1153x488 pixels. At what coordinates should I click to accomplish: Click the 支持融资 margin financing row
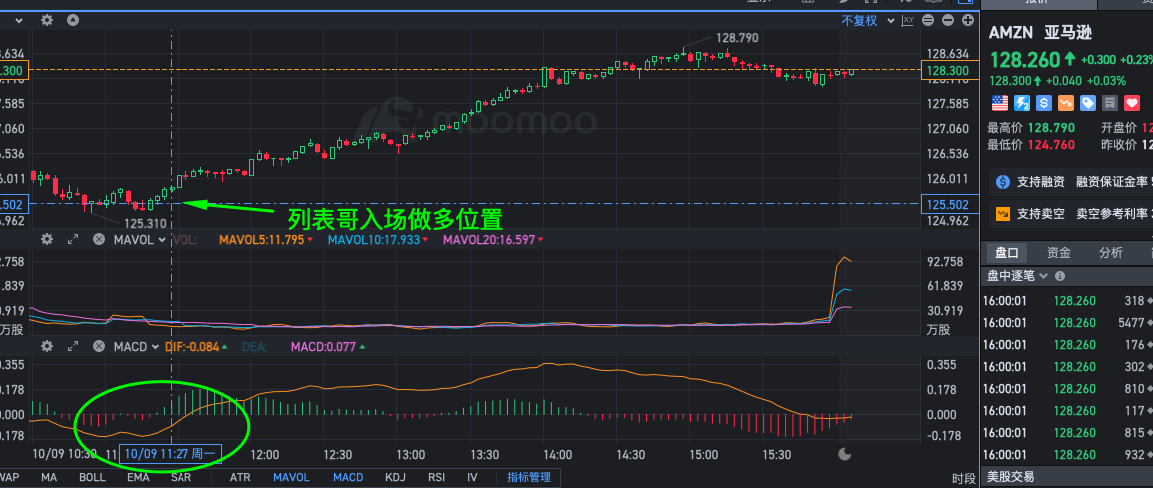(1070, 181)
